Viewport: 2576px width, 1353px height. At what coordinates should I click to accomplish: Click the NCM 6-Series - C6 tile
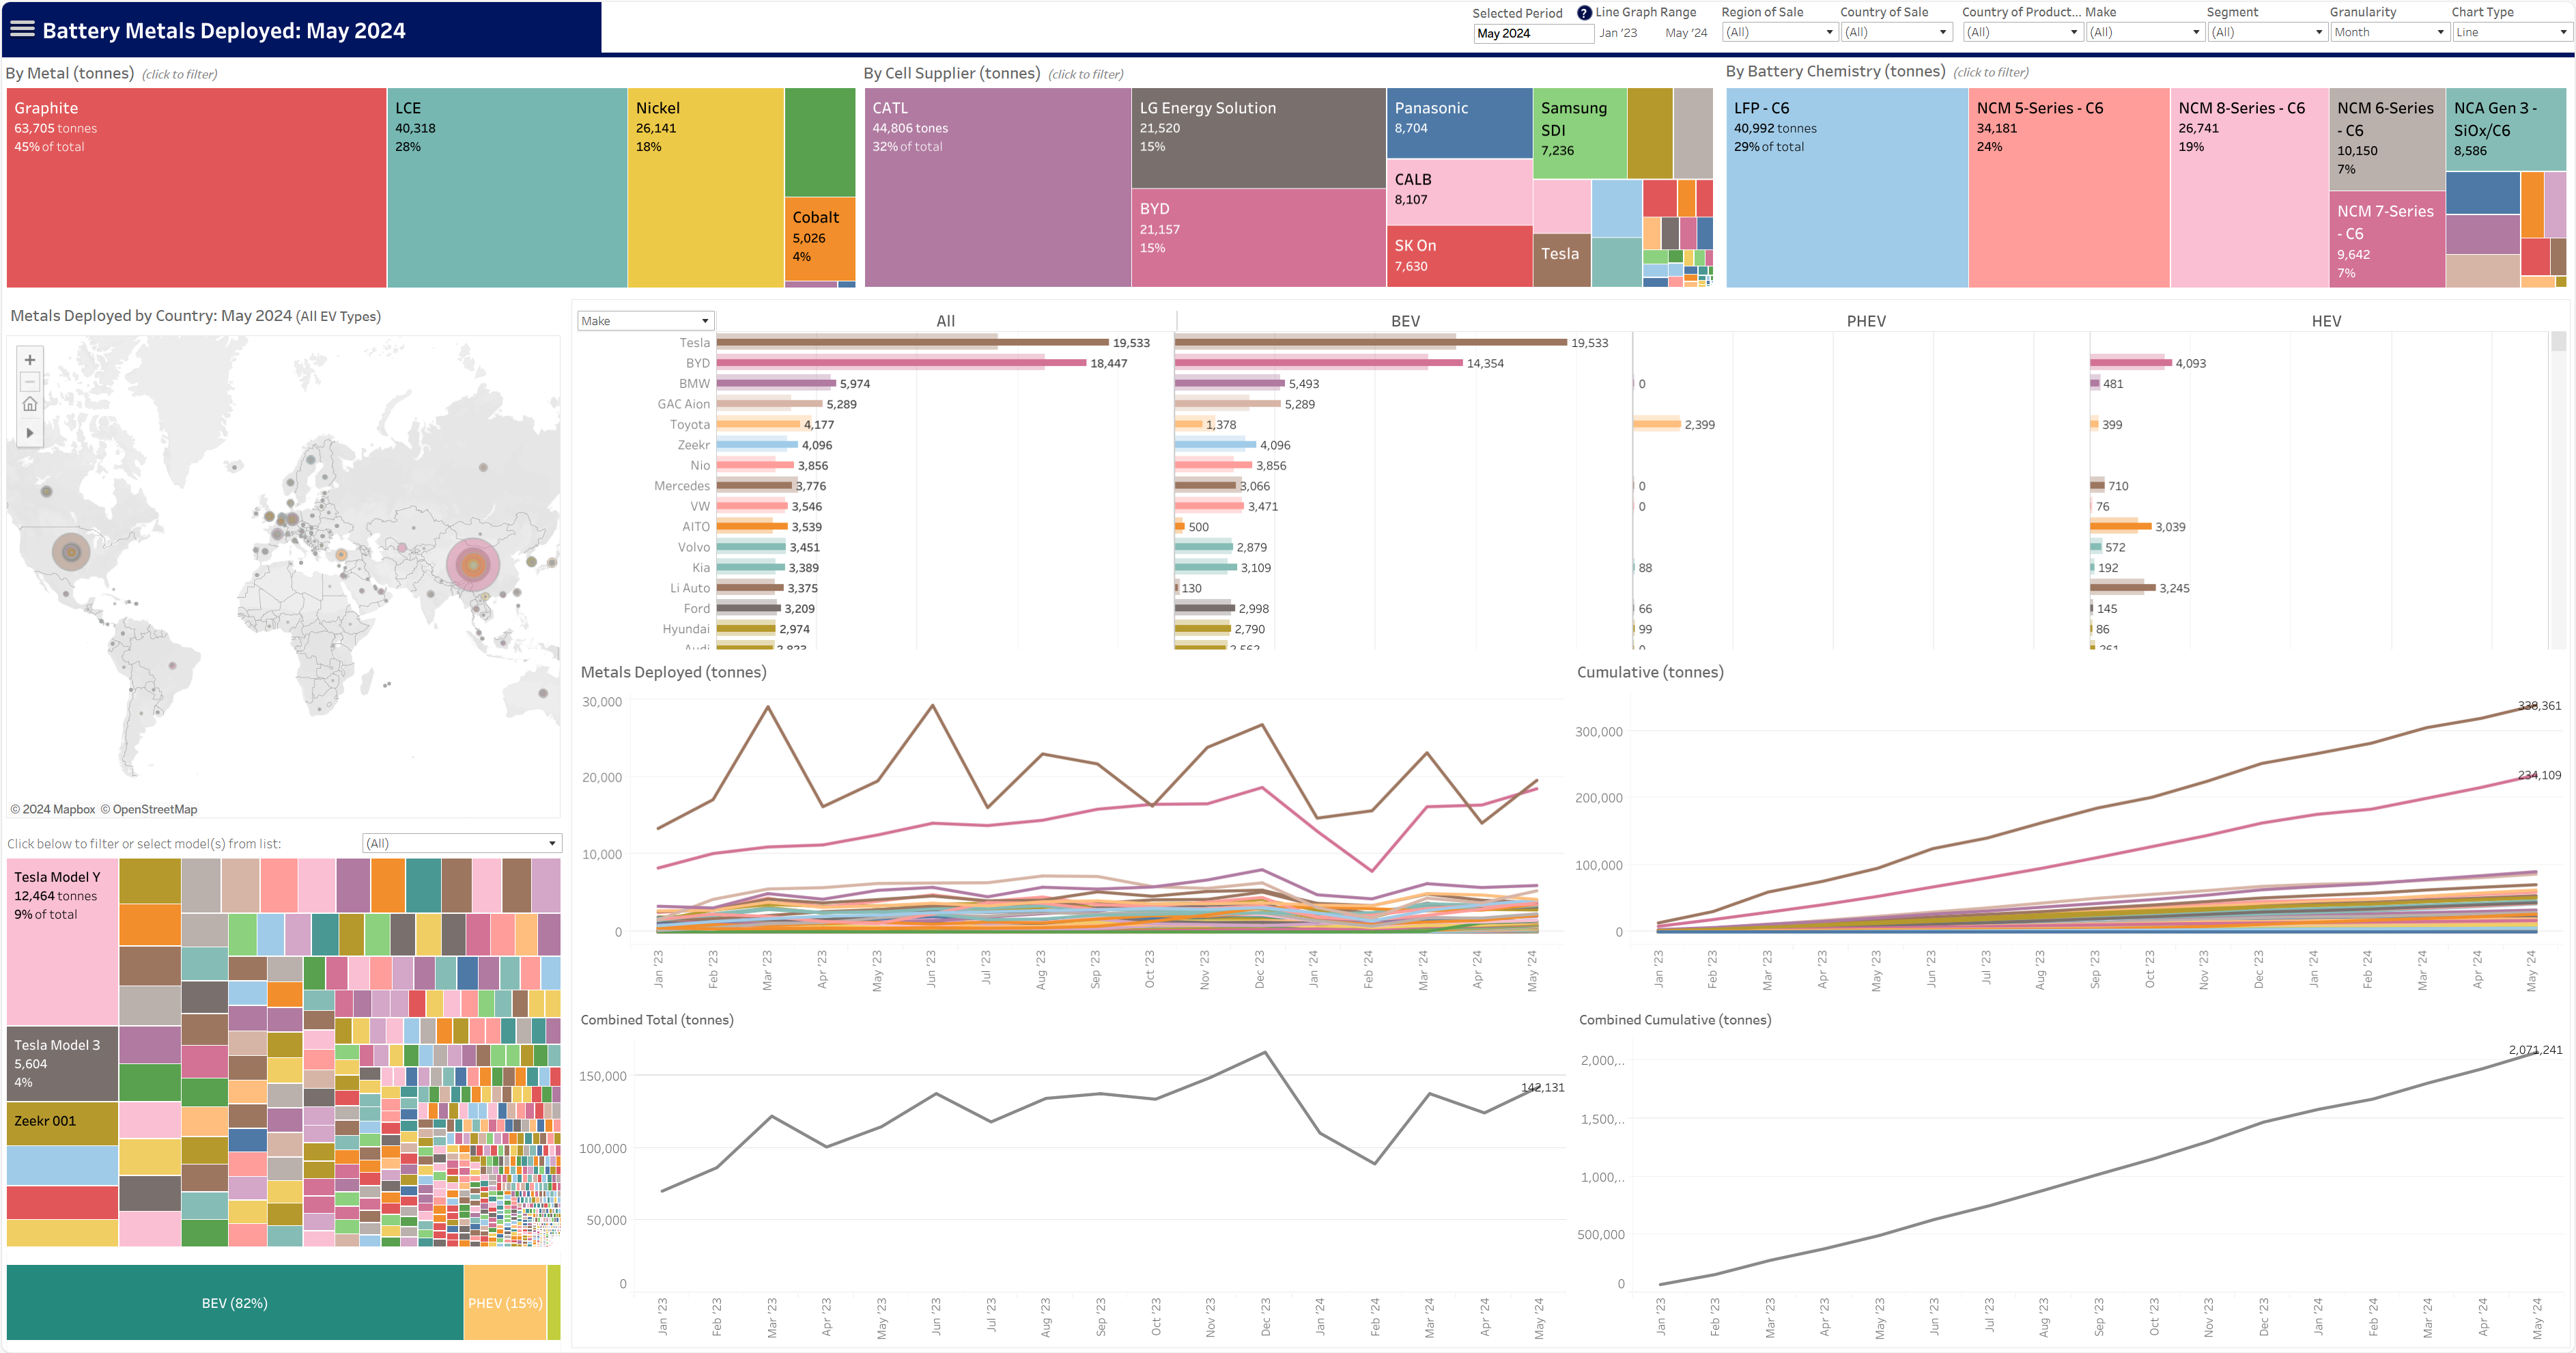[2387, 139]
